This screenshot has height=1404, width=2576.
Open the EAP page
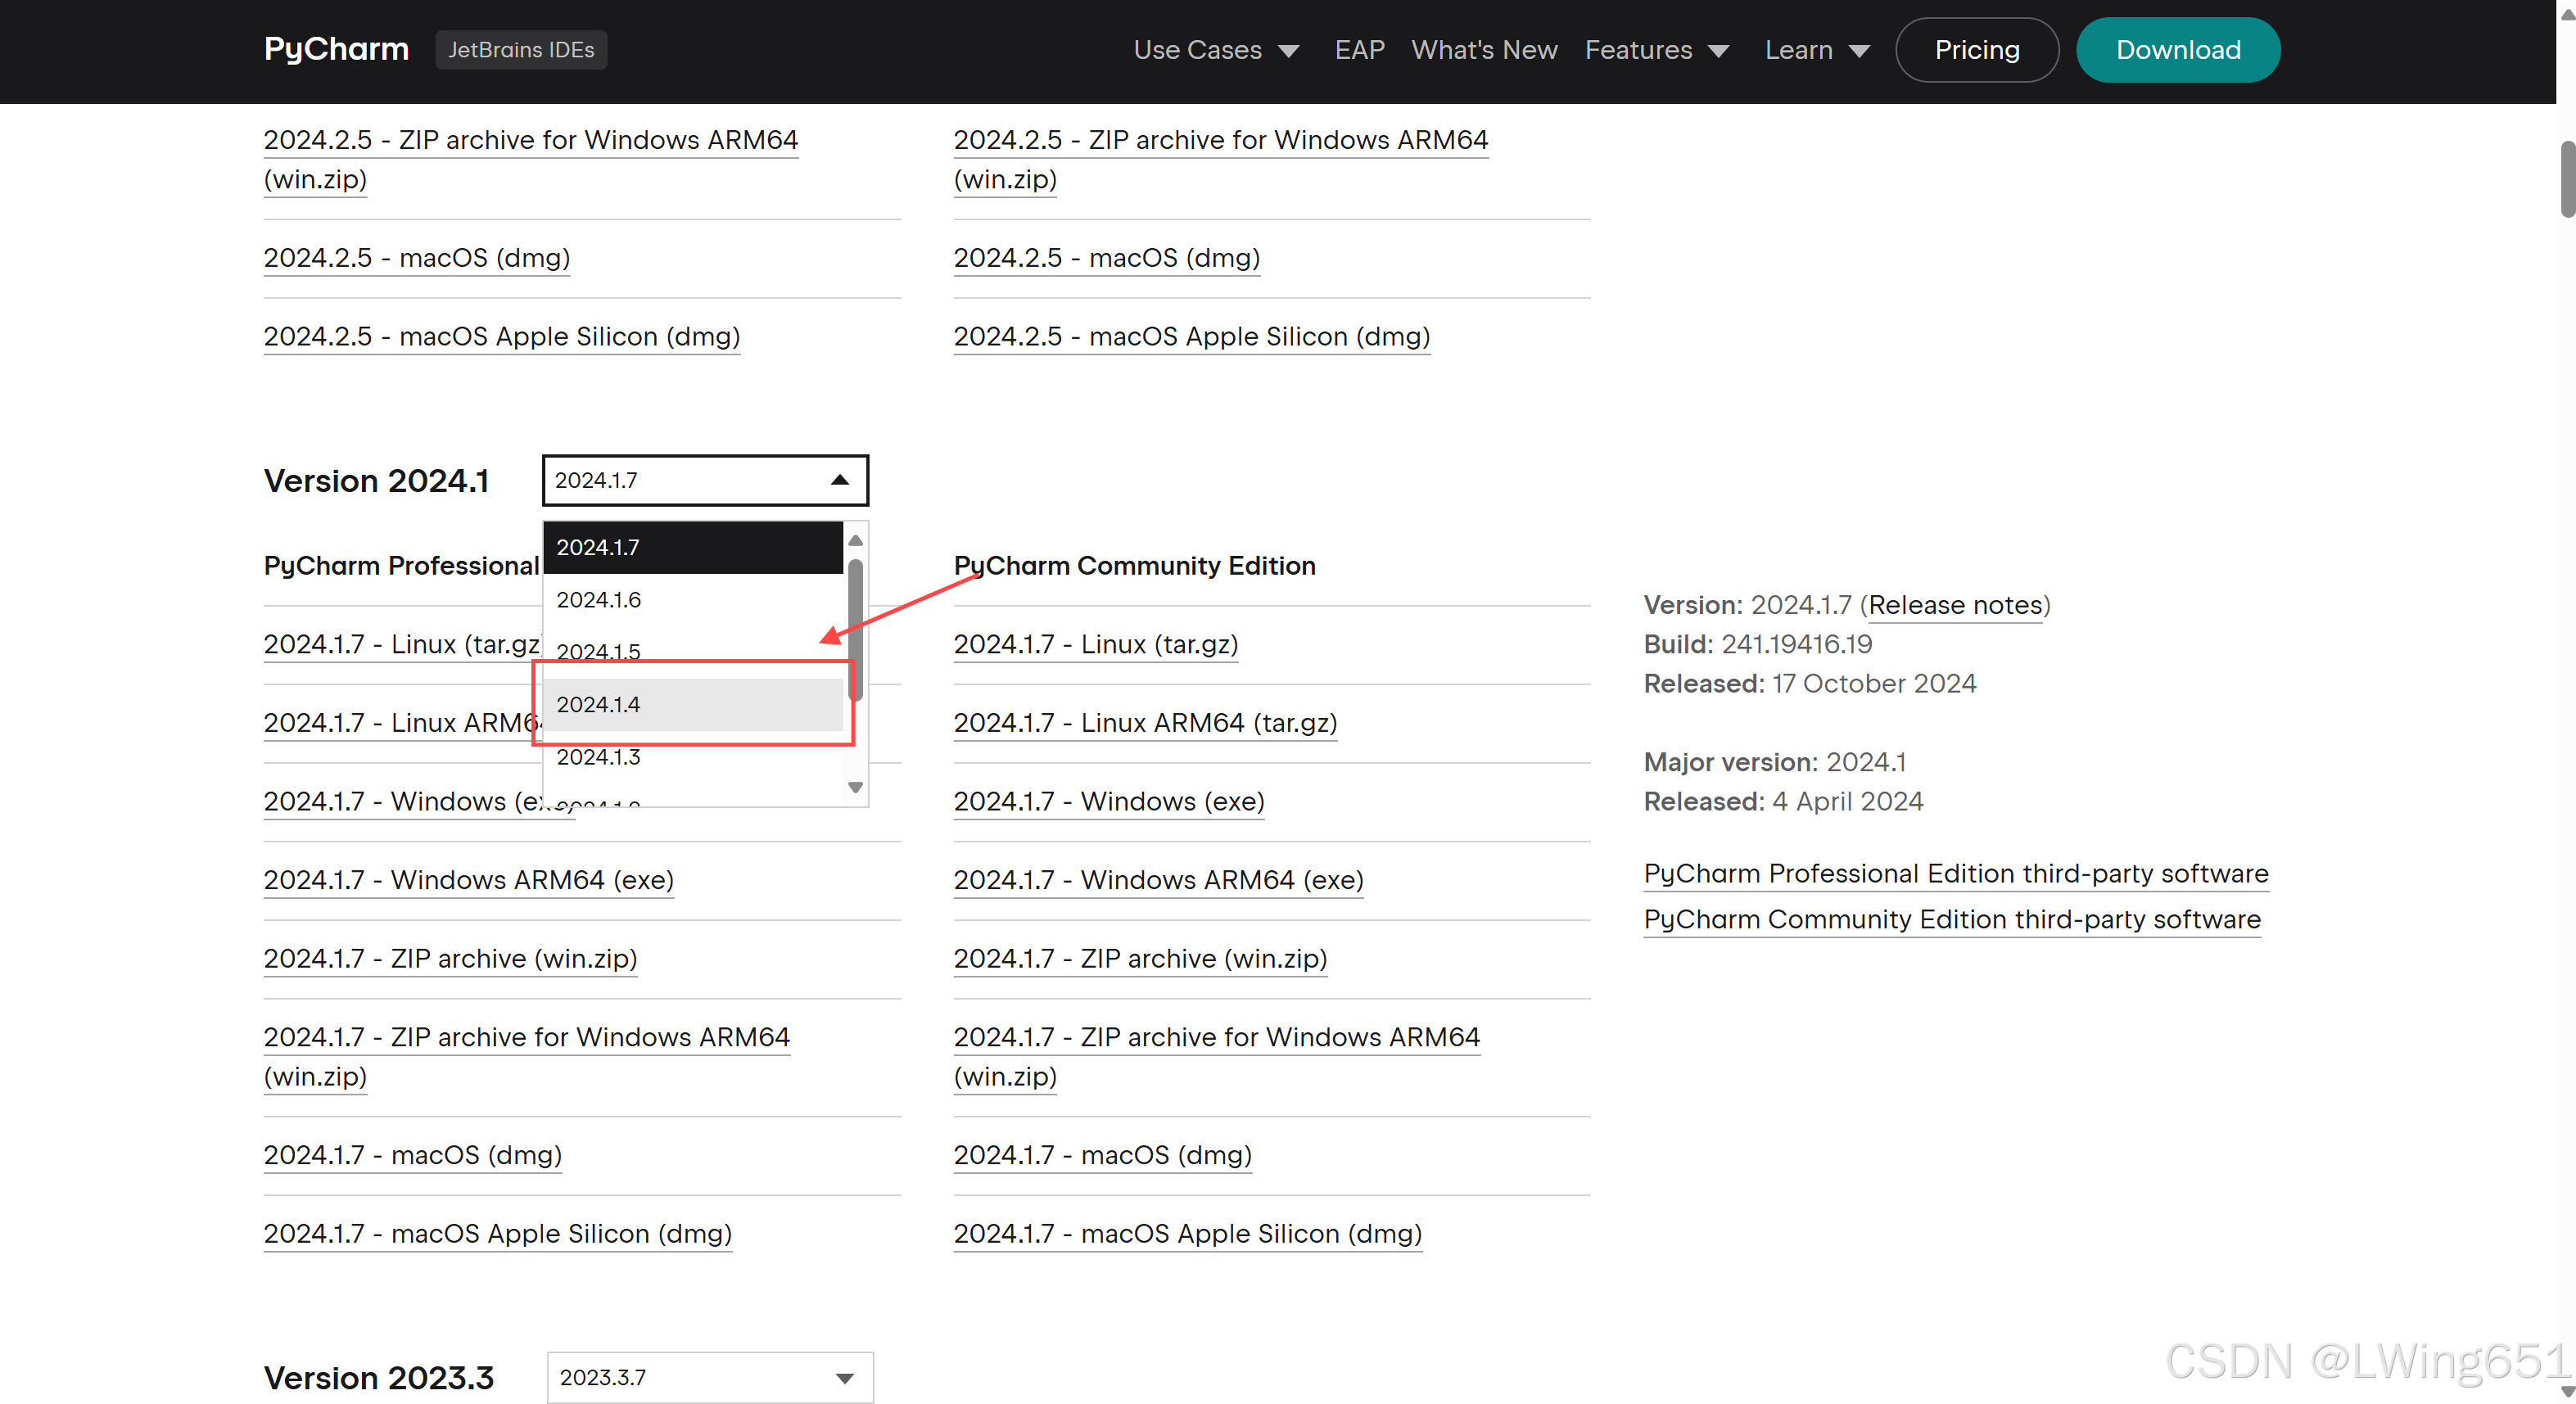[1359, 49]
